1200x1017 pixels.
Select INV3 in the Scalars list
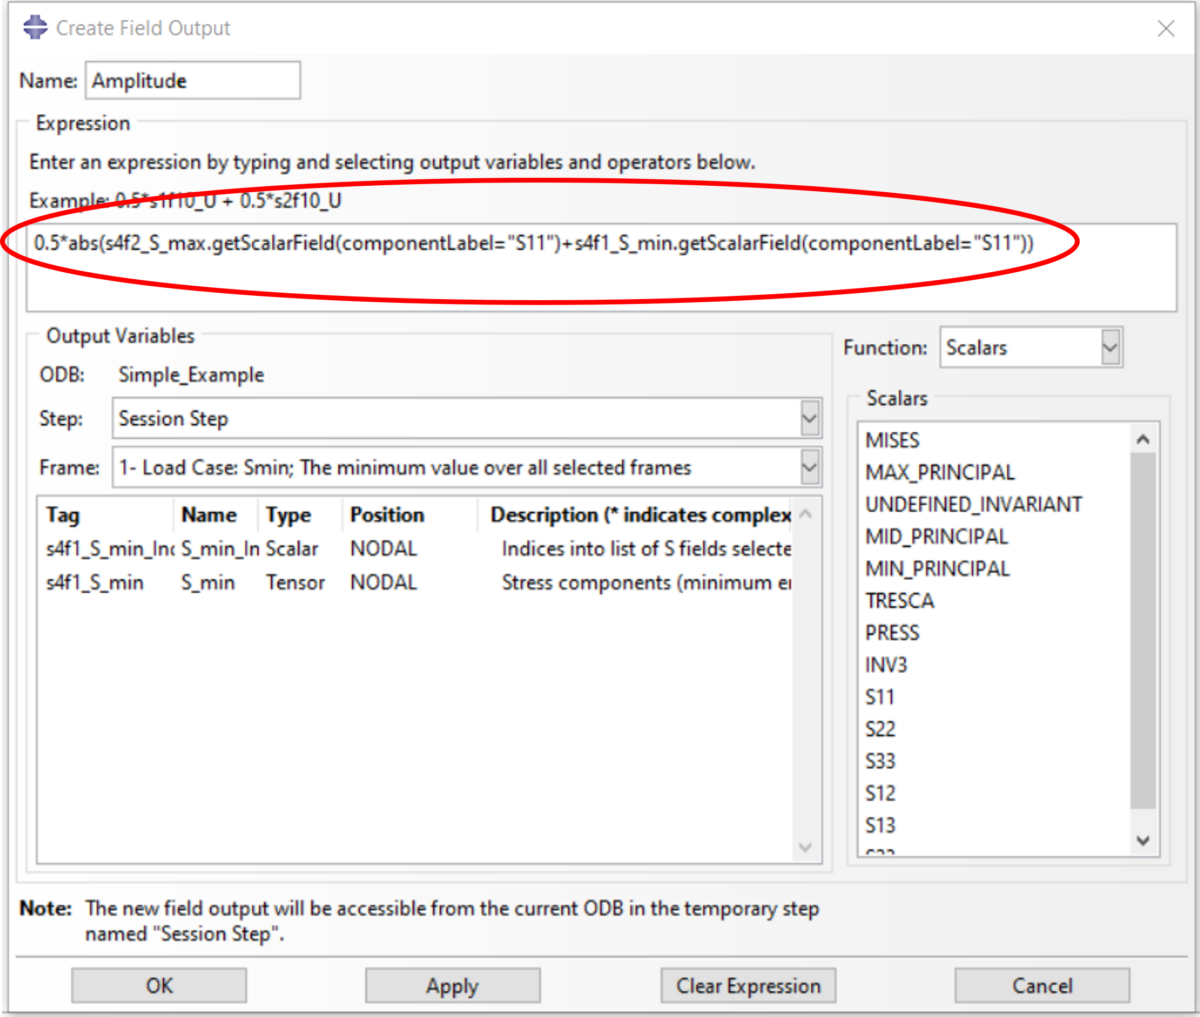click(x=886, y=664)
